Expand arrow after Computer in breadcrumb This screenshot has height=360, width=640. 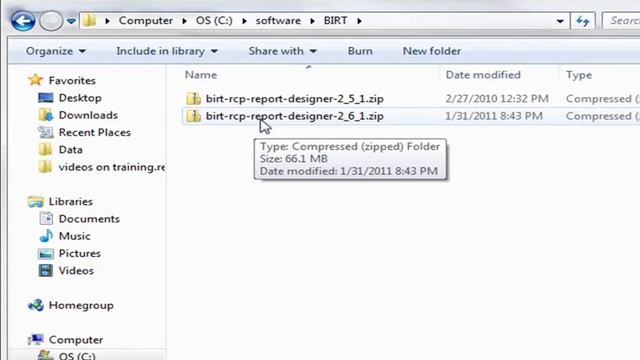coord(184,21)
